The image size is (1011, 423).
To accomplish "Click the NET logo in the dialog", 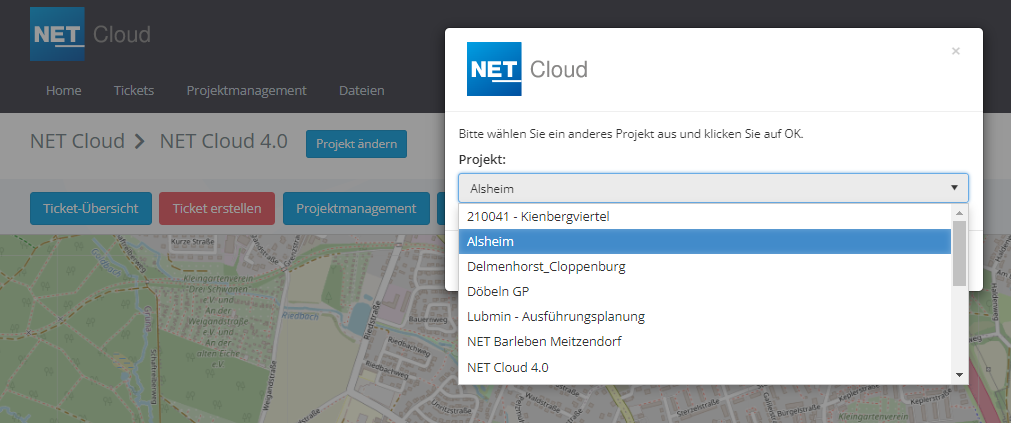I will click(494, 69).
